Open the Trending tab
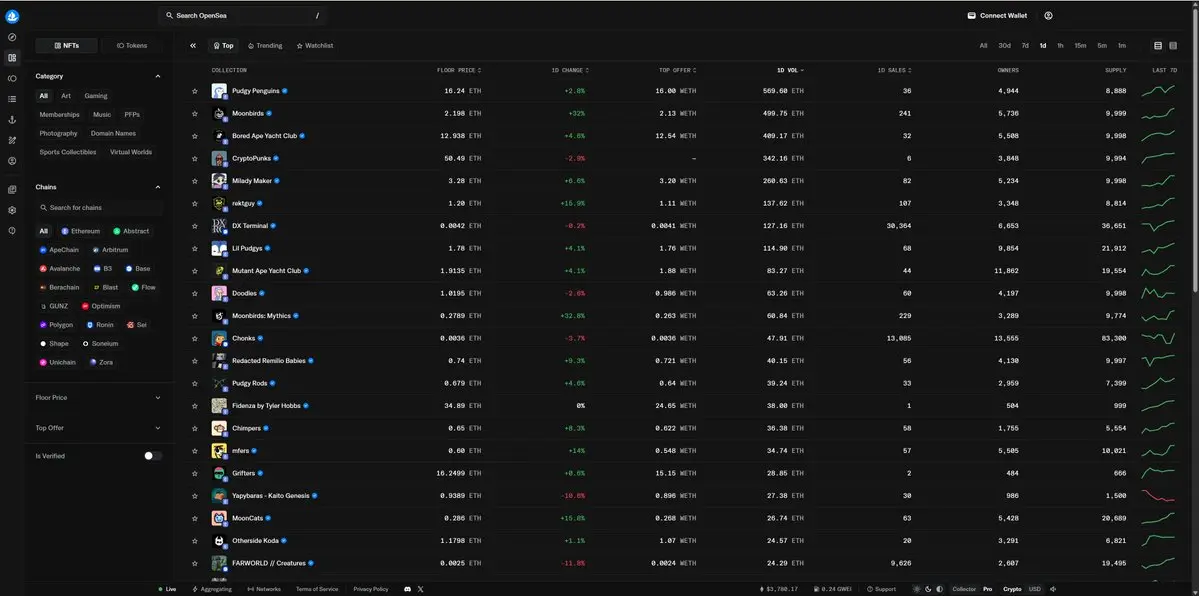Screen dimensions: 1199x596 pyautogui.click(x=265, y=46)
